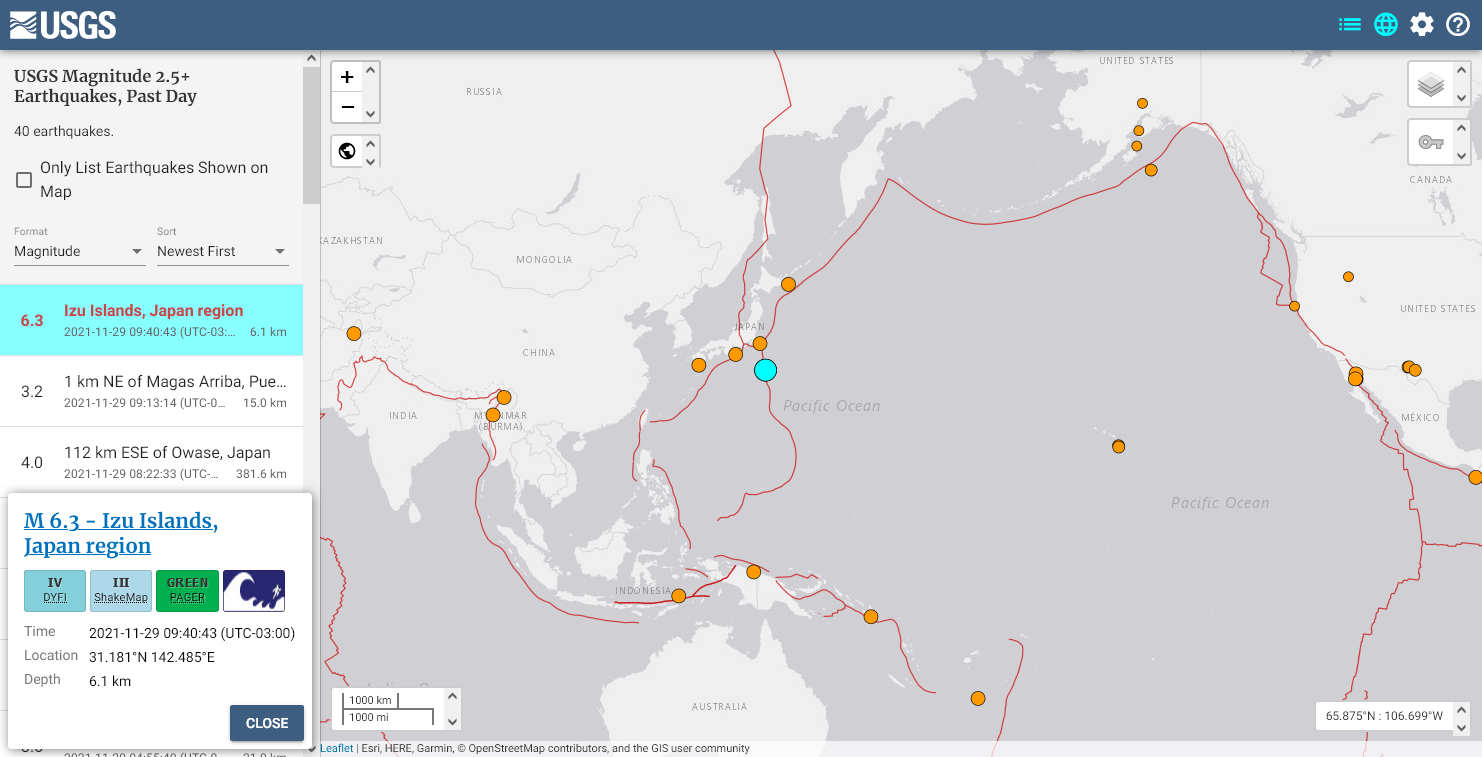Zoom out on the map
The image size is (1482, 757).
[347, 107]
